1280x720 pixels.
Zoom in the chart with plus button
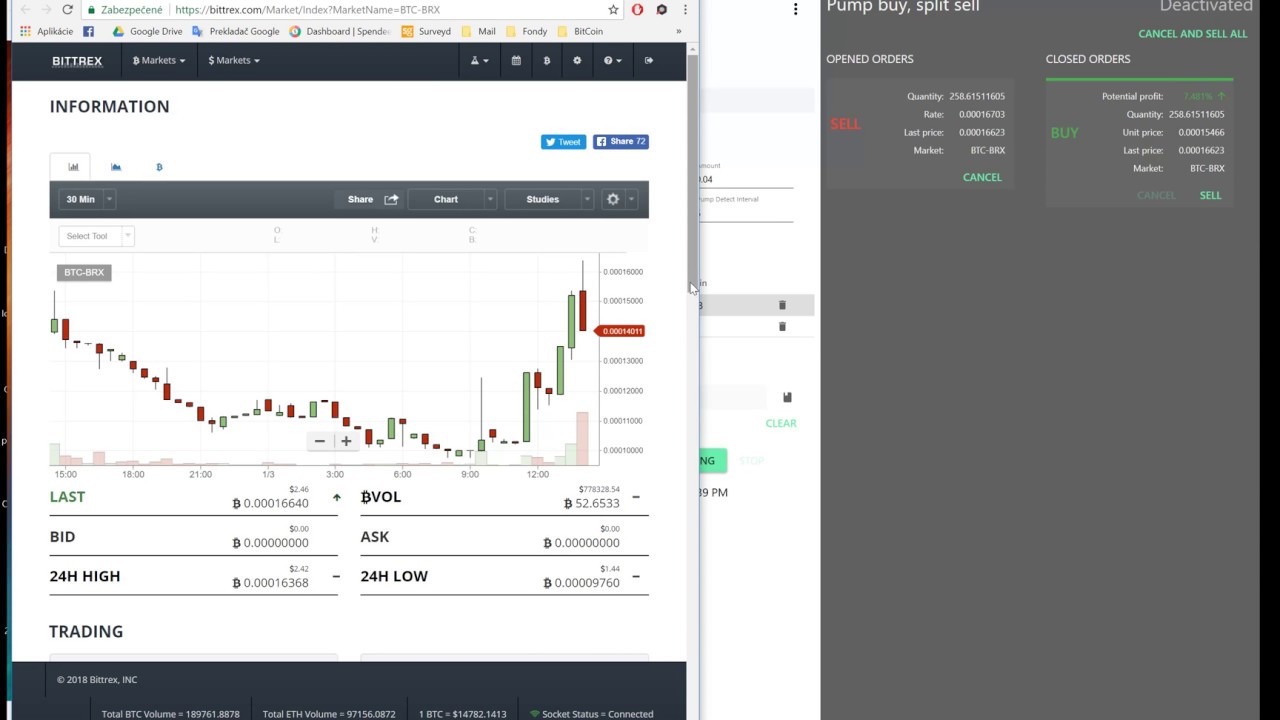coord(346,441)
